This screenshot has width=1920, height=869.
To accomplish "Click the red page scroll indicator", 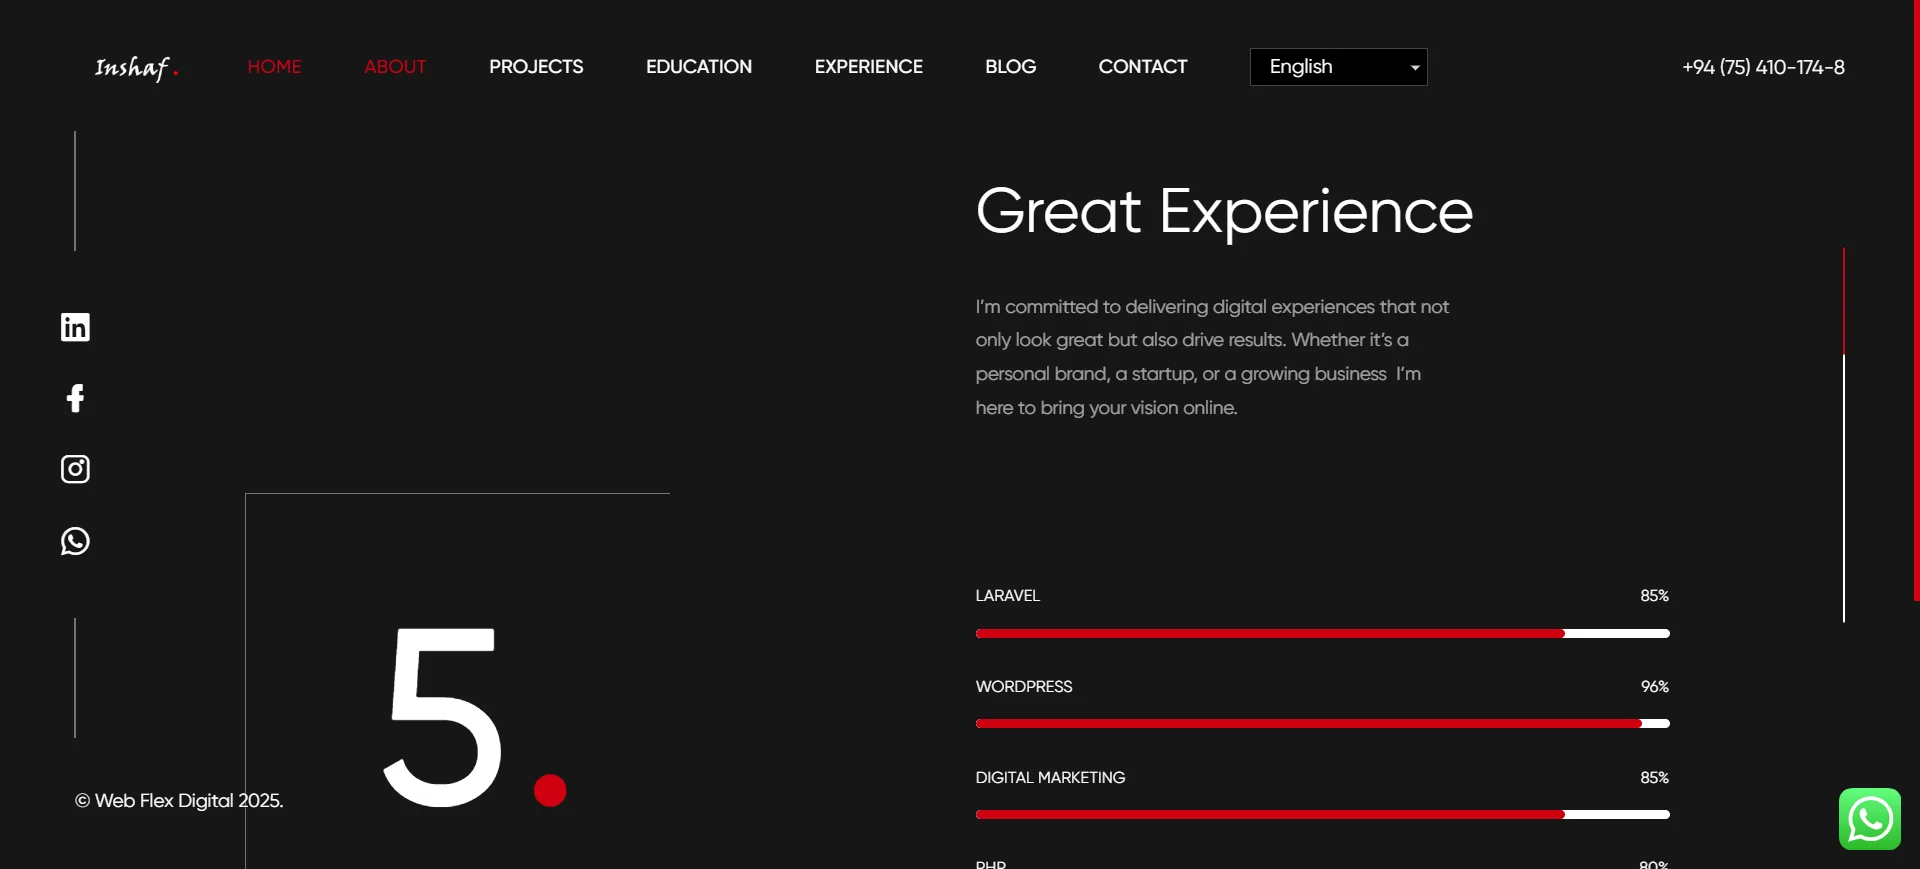I will click(1843, 301).
